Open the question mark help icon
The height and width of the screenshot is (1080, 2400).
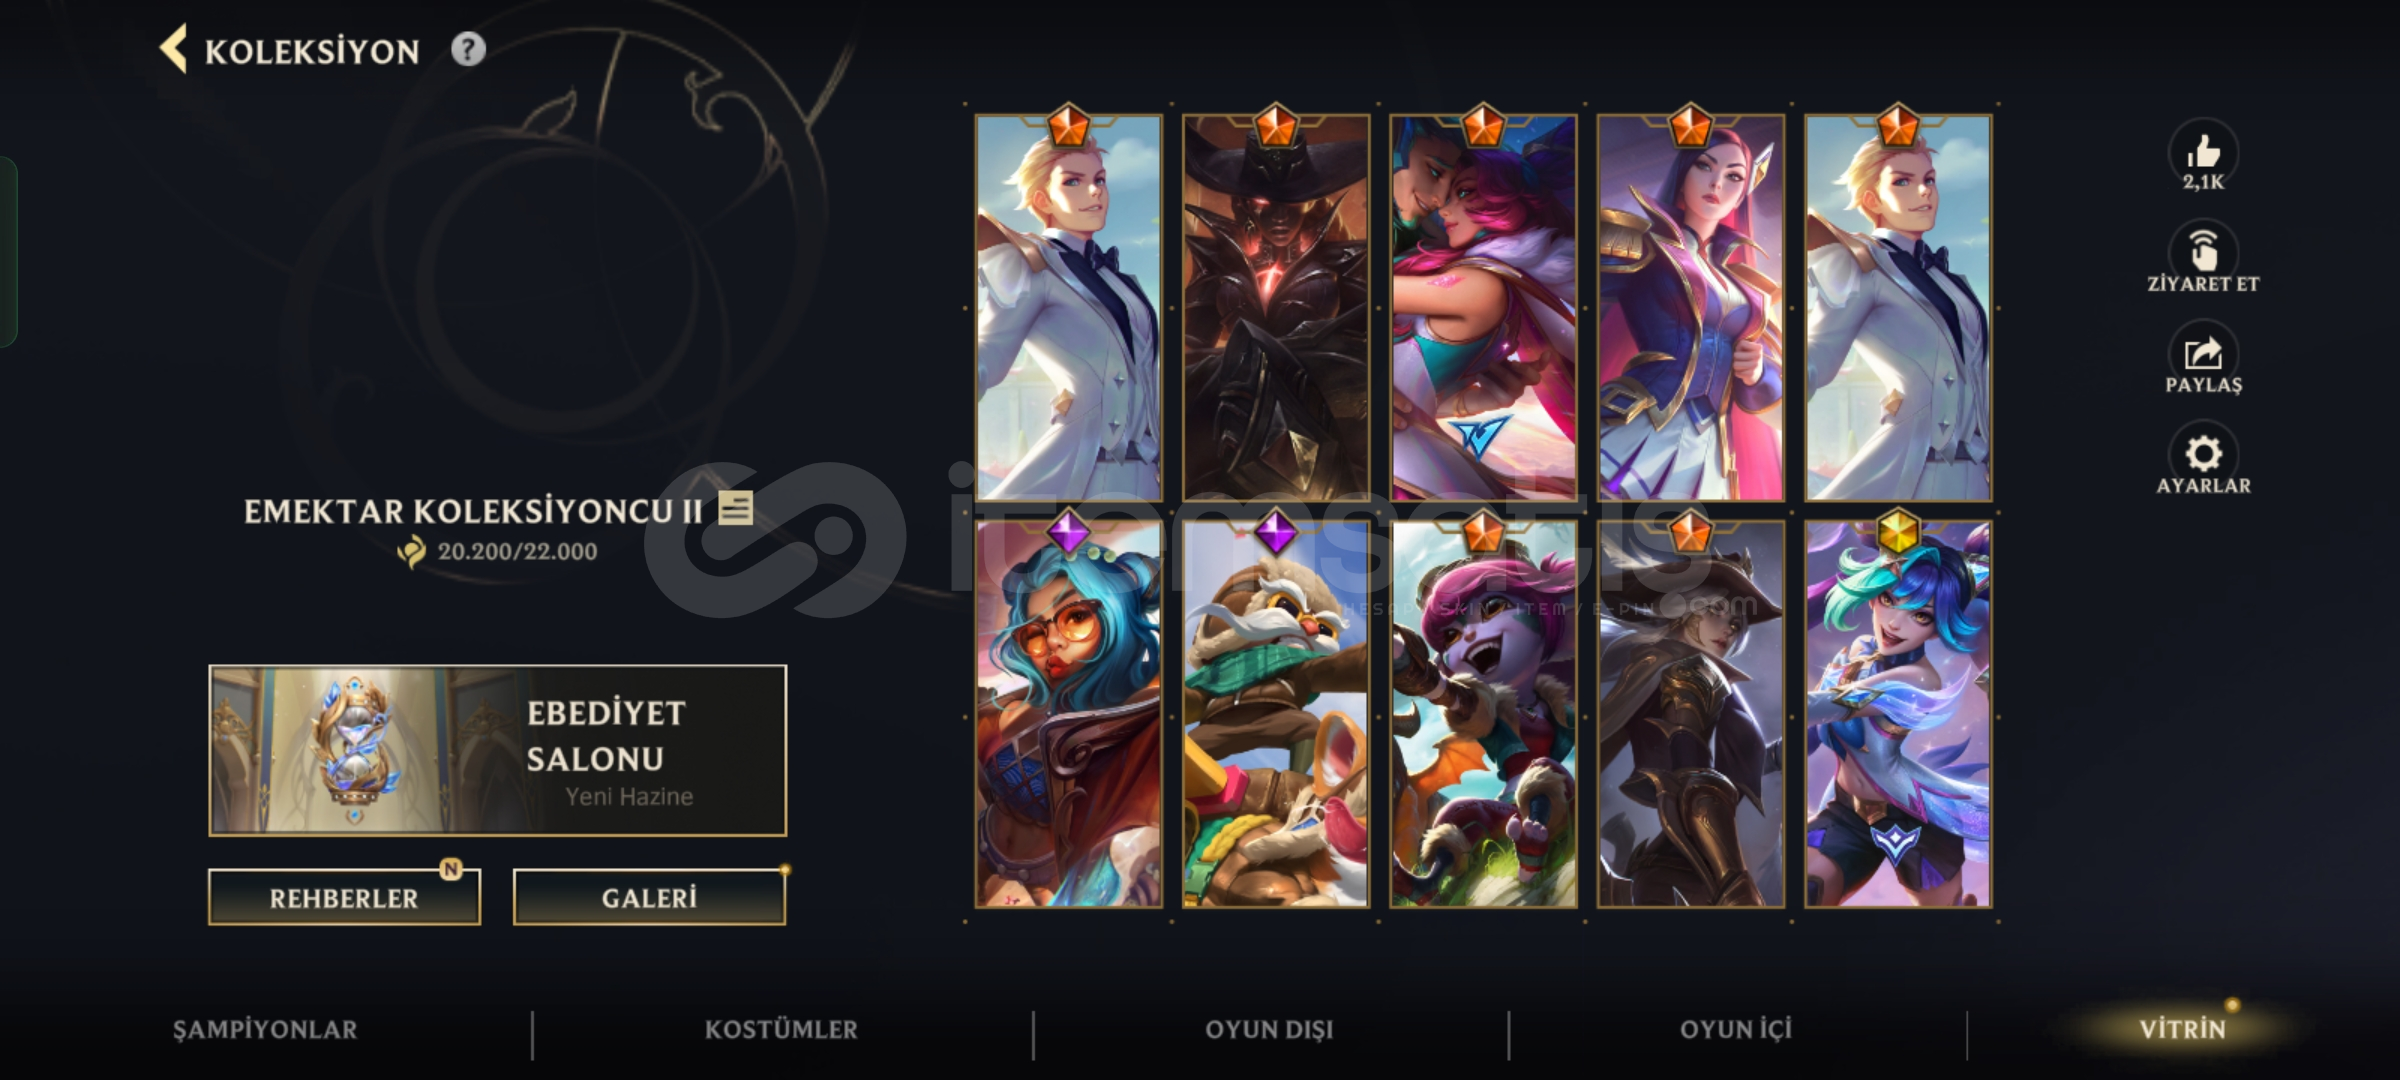(468, 49)
